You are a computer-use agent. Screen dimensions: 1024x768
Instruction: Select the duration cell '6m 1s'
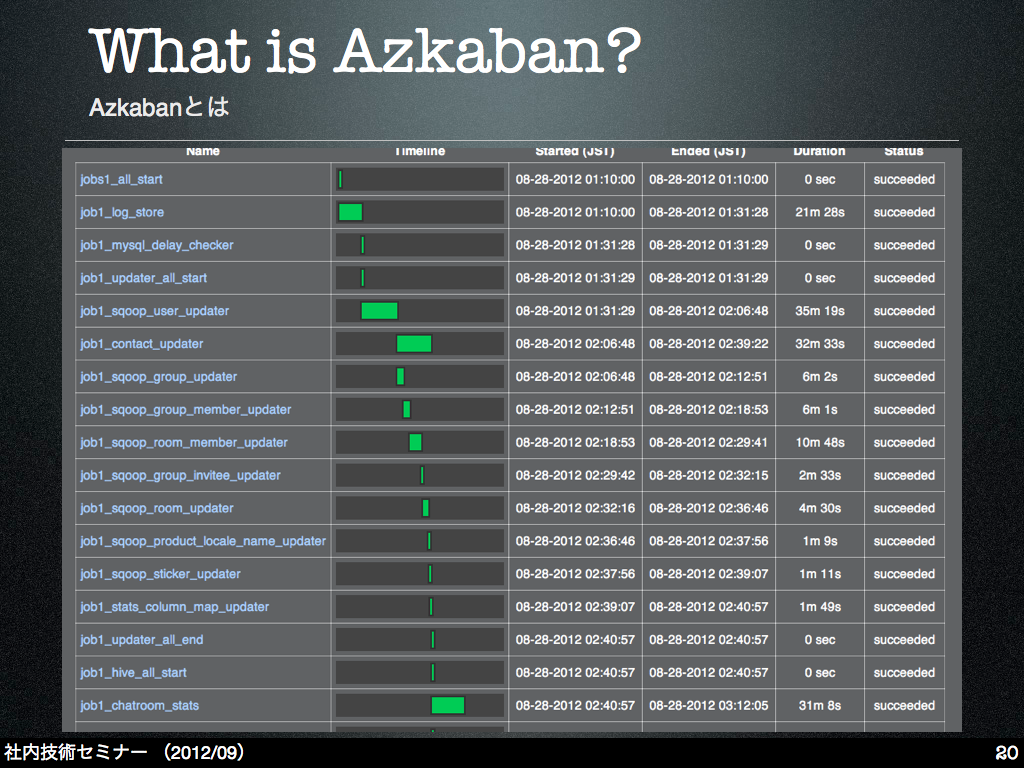point(820,409)
